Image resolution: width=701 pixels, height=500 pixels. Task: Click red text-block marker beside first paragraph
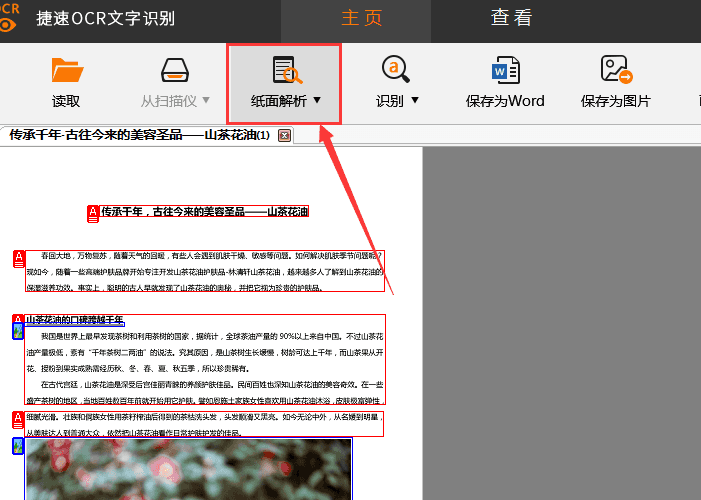coord(18,259)
